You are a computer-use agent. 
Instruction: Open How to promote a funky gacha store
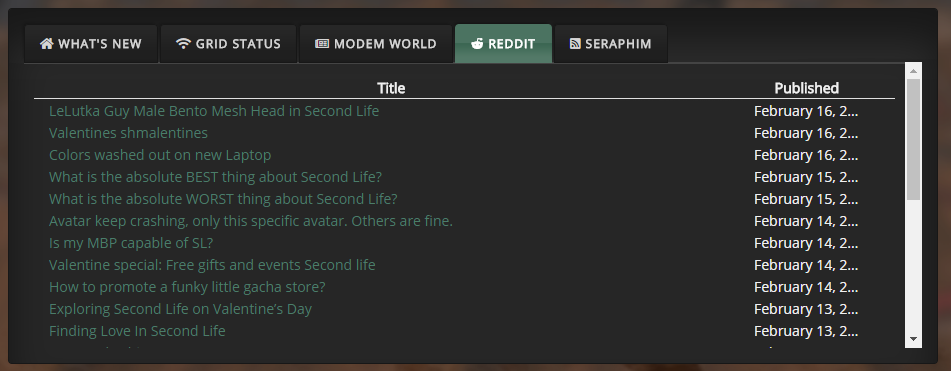tap(187, 287)
